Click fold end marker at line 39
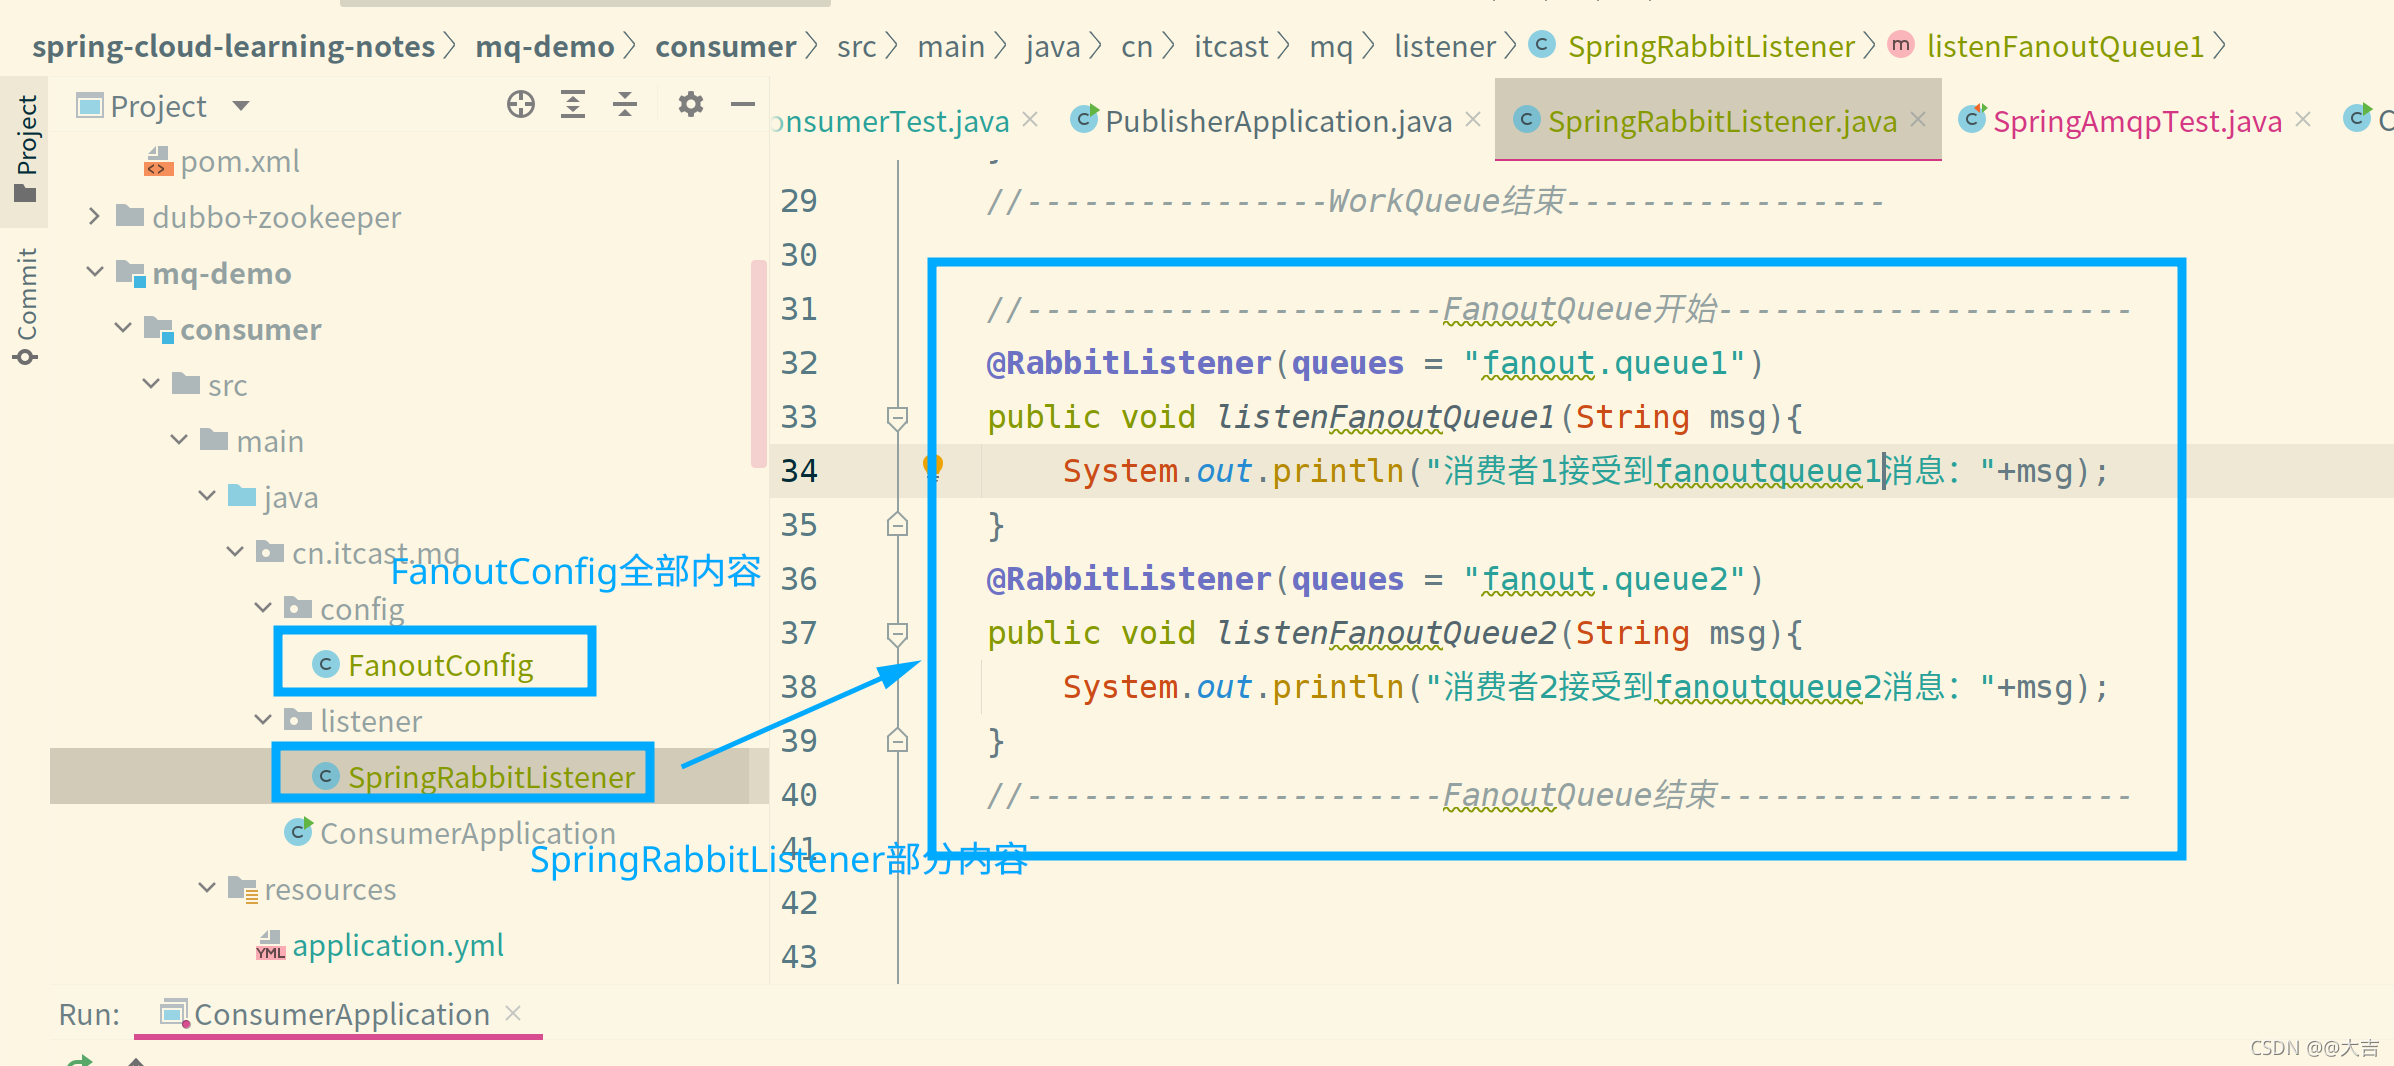The height and width of the screenshot is (1066, 2394). pyautogui.click(x=897, y=740)
